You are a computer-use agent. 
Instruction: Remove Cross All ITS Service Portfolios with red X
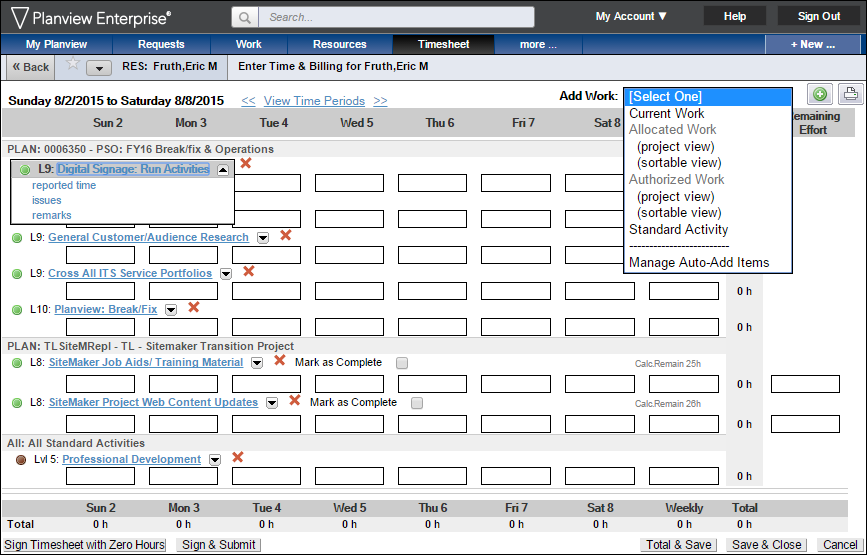point(249,271)
